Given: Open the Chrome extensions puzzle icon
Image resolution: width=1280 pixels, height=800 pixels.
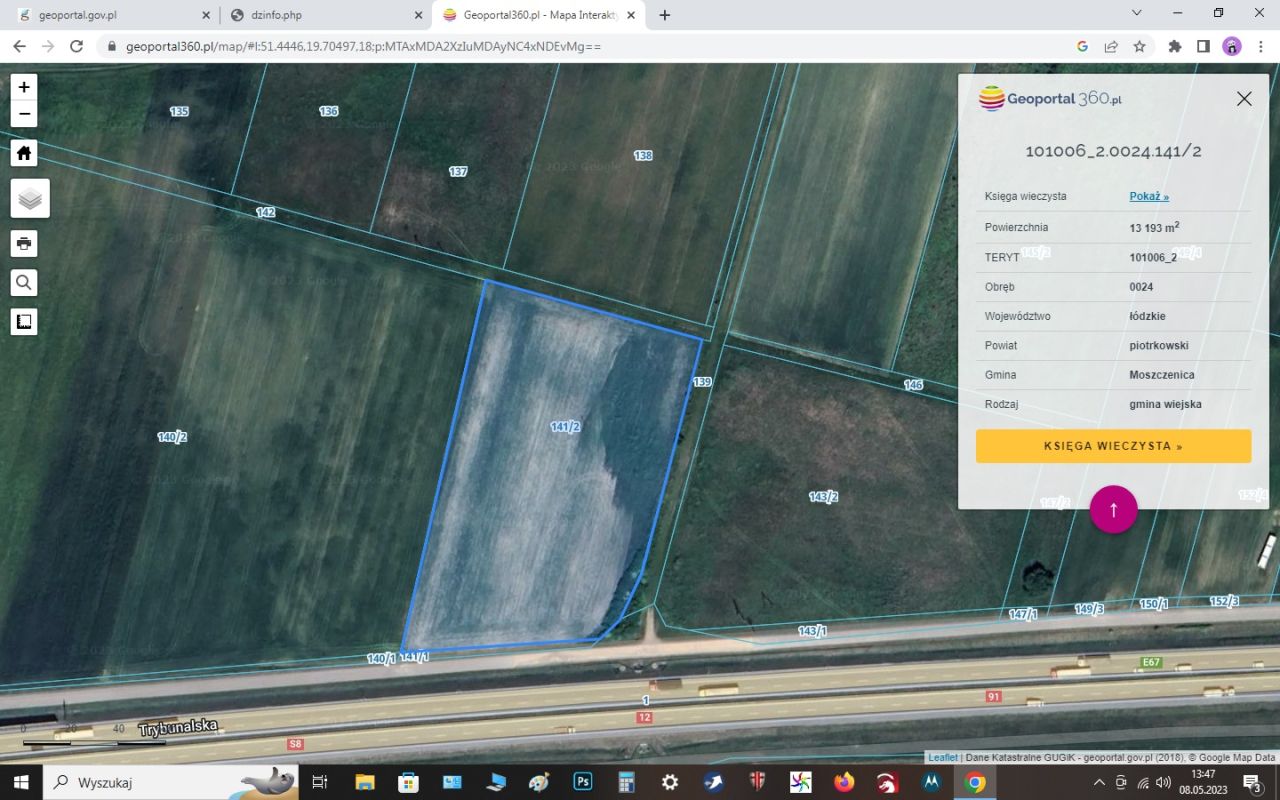Looking at the screenshot, I should 1175,46.
